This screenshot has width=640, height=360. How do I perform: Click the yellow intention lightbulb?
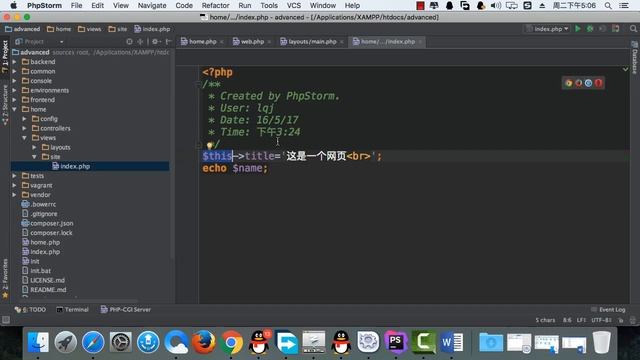209,145
